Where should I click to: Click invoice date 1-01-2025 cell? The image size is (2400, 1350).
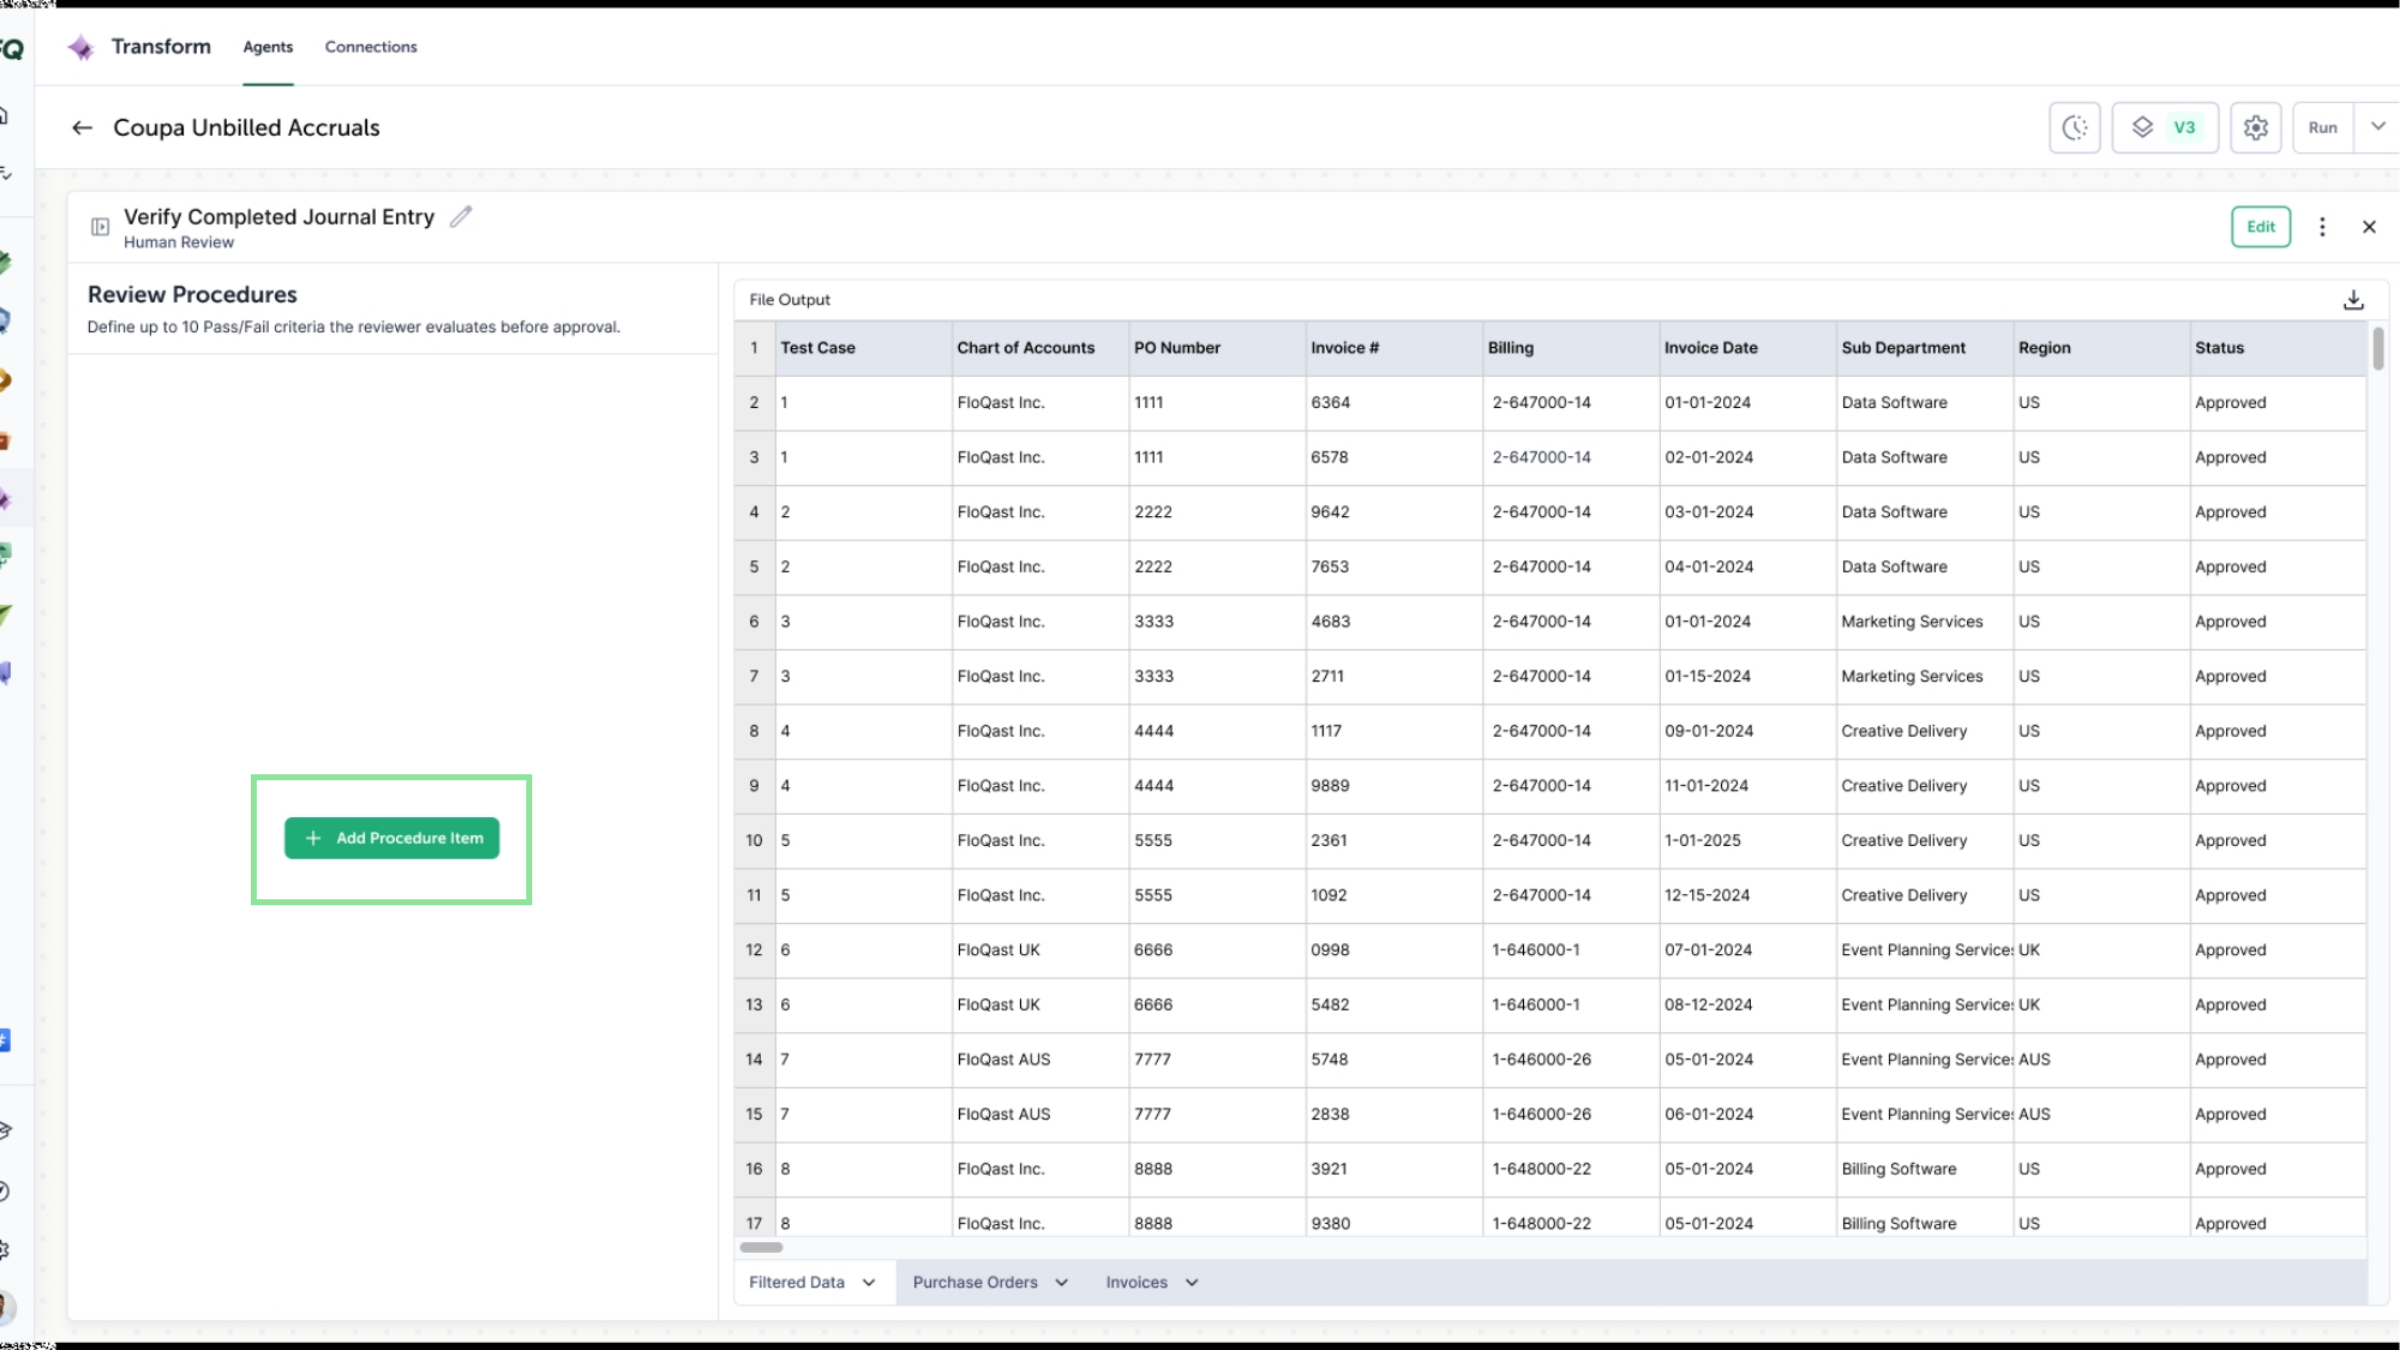1748,841
